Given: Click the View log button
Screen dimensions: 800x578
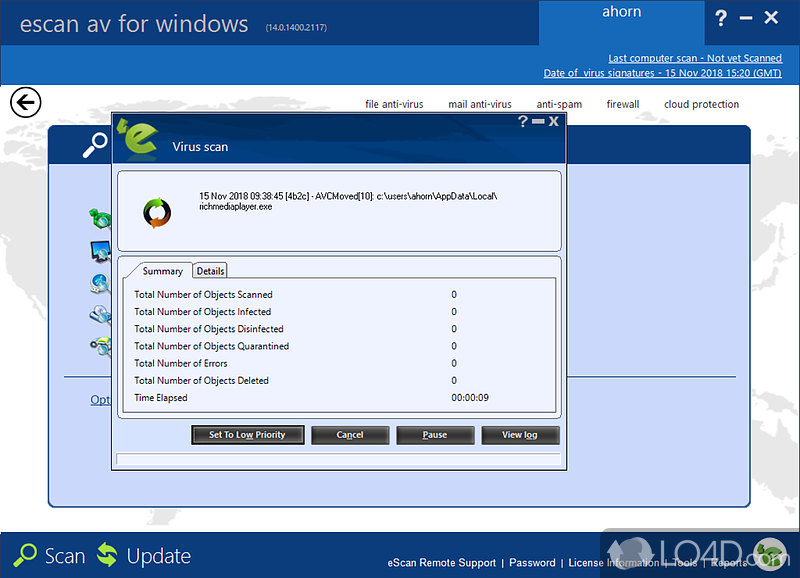Looking at the screenshot, I should pos(520,435).
